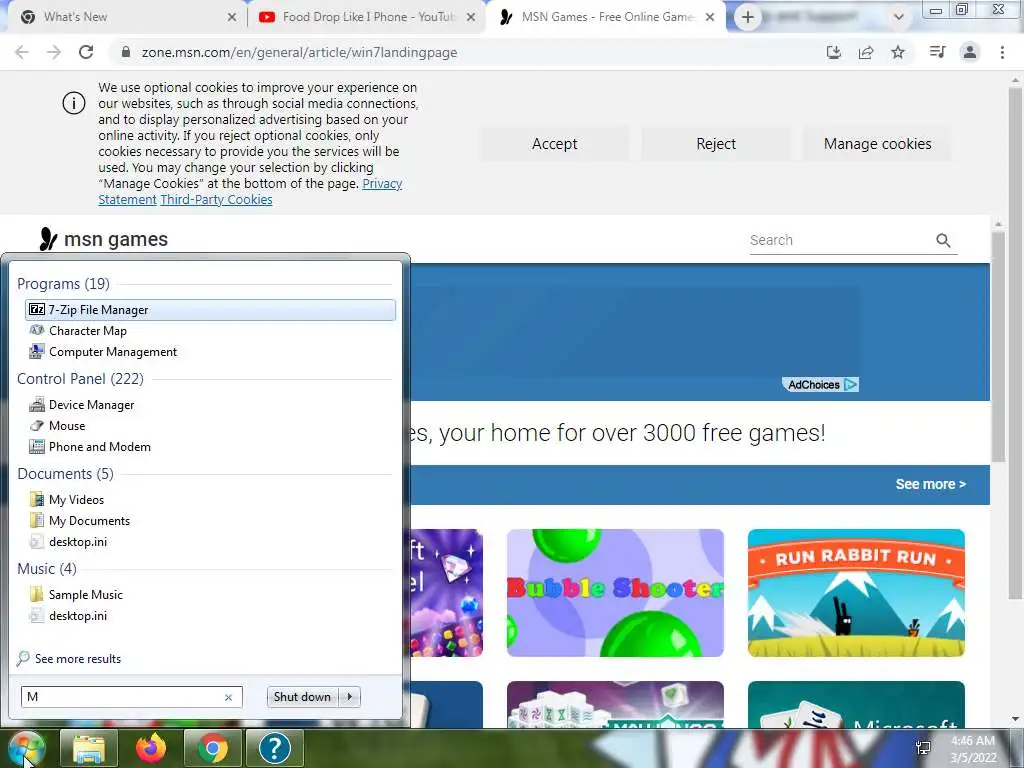1024x768 pixels.
Task: Click the Windows Start orb
Action: (26, 748)
